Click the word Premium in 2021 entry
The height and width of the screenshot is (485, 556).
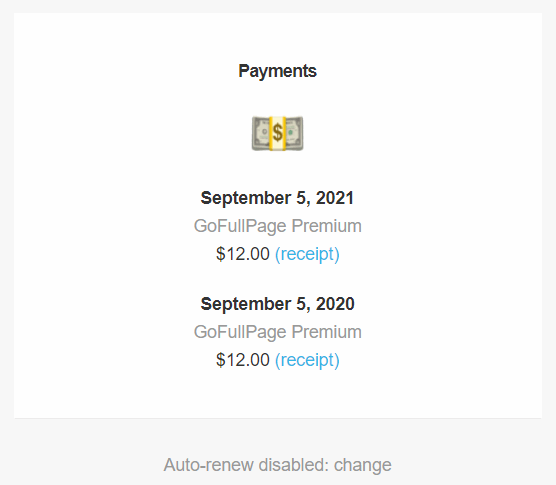click(x=327, y=226)
